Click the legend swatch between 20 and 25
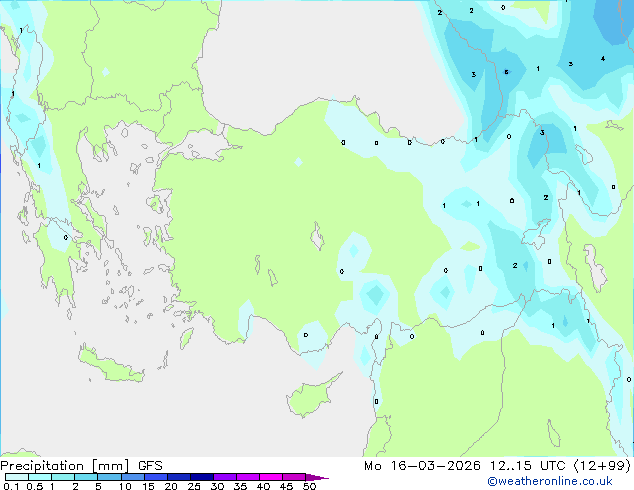634x490 pixels. [179, 477]
